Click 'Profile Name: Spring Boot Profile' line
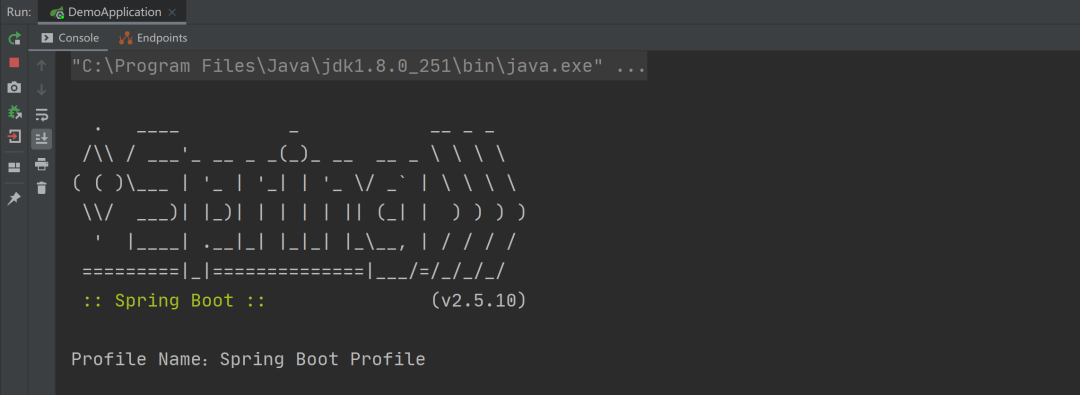The height and width of the screenshot is (395, 1080). [248, 359]
